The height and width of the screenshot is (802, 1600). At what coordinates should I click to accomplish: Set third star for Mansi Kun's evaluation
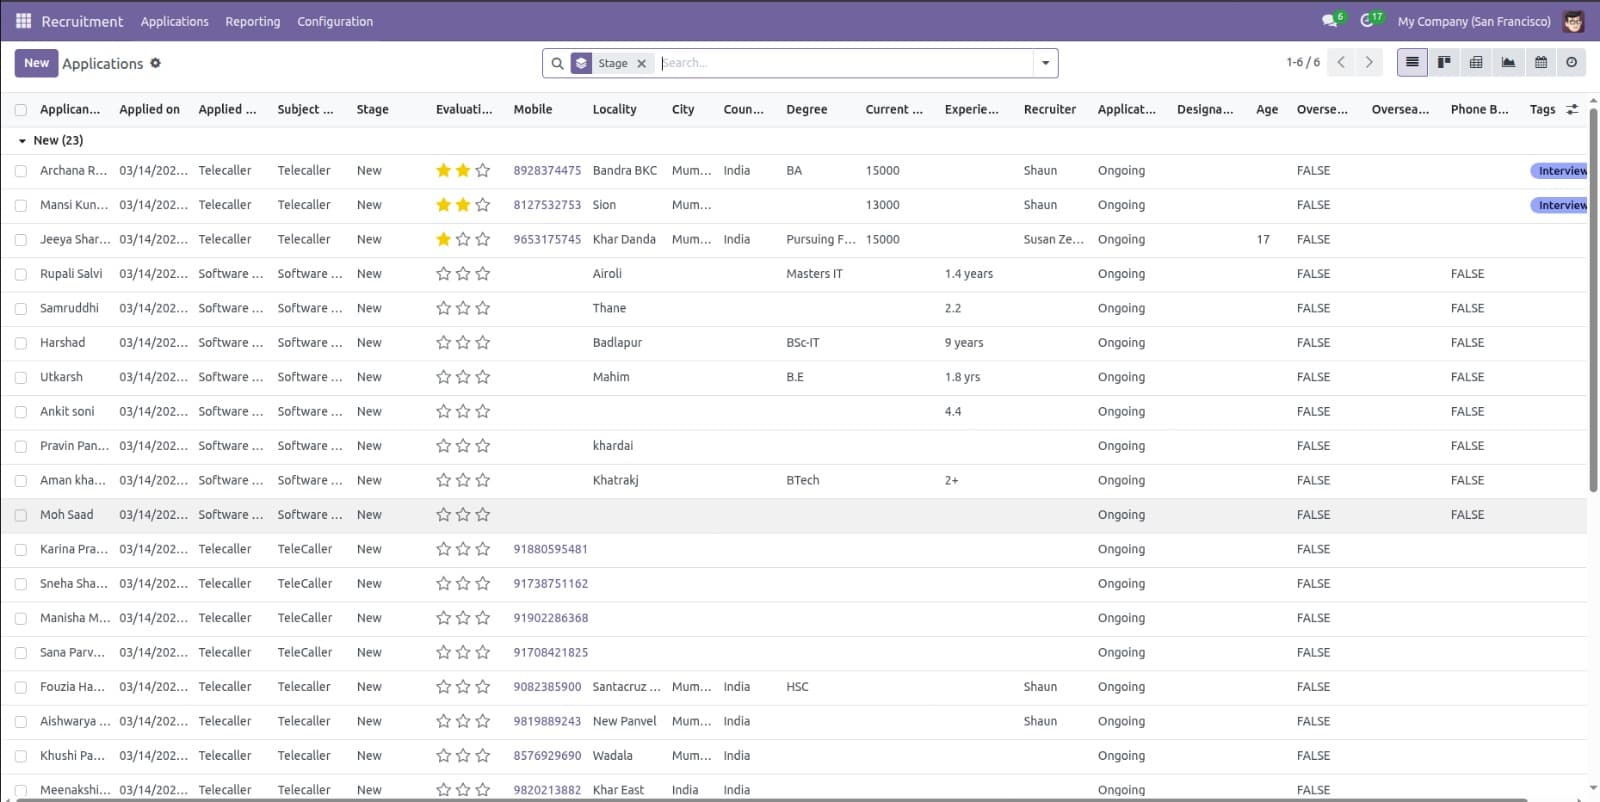(483, 205)
